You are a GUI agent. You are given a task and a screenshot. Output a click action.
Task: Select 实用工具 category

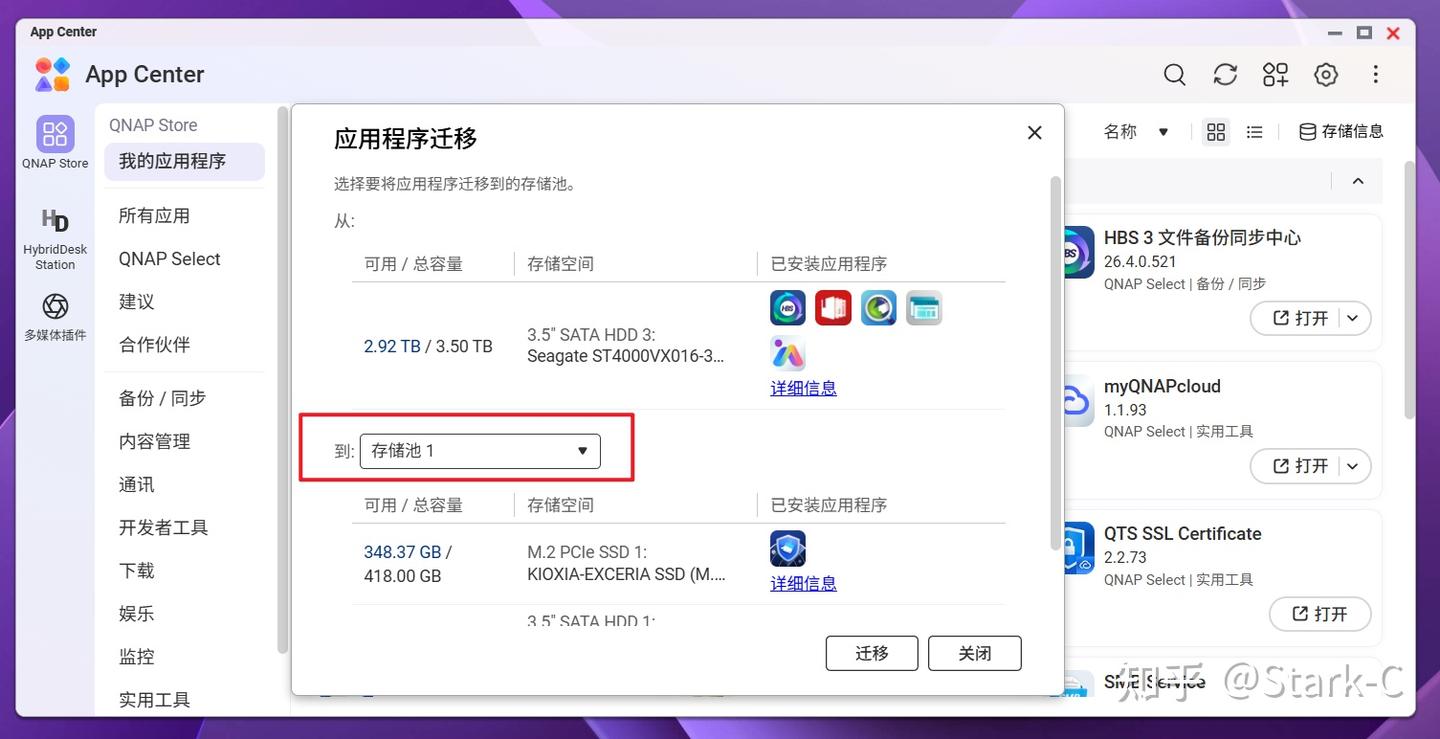coord(154,700)
